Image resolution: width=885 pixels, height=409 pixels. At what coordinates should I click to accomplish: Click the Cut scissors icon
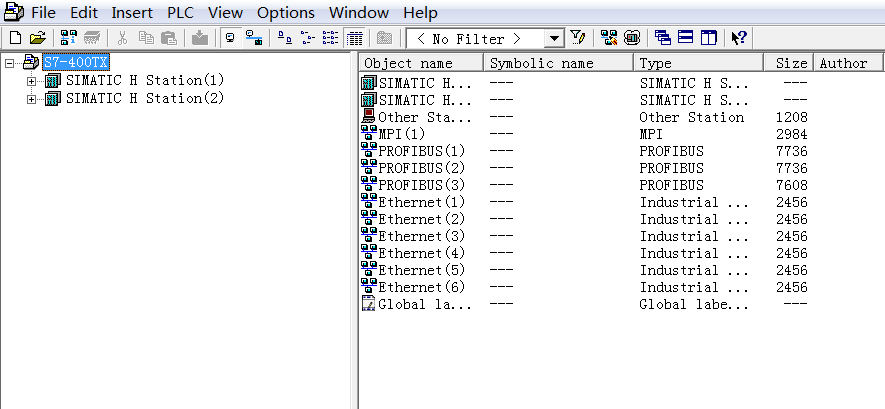(122, 38)
